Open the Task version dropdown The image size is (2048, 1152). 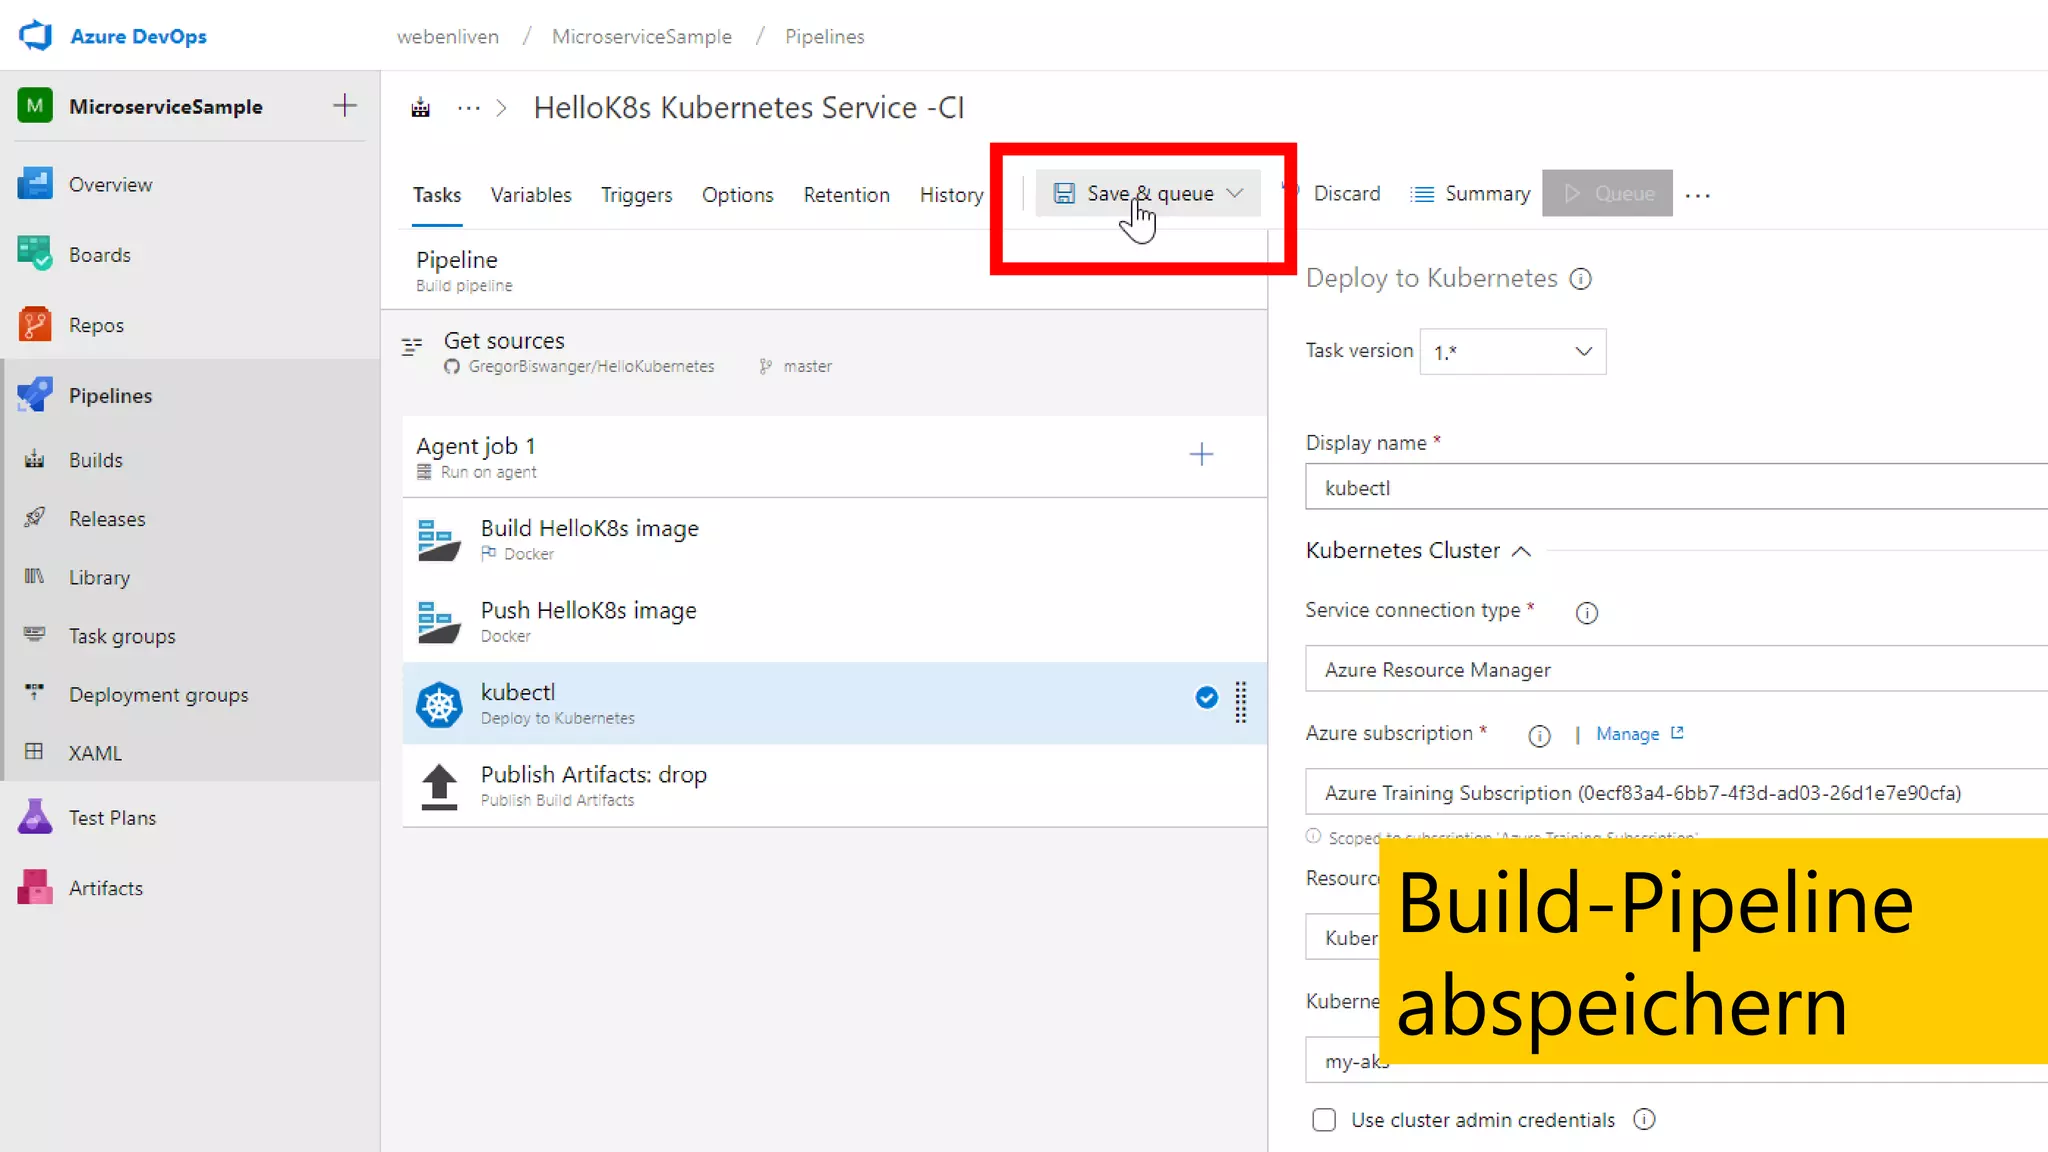(1512, 352)
